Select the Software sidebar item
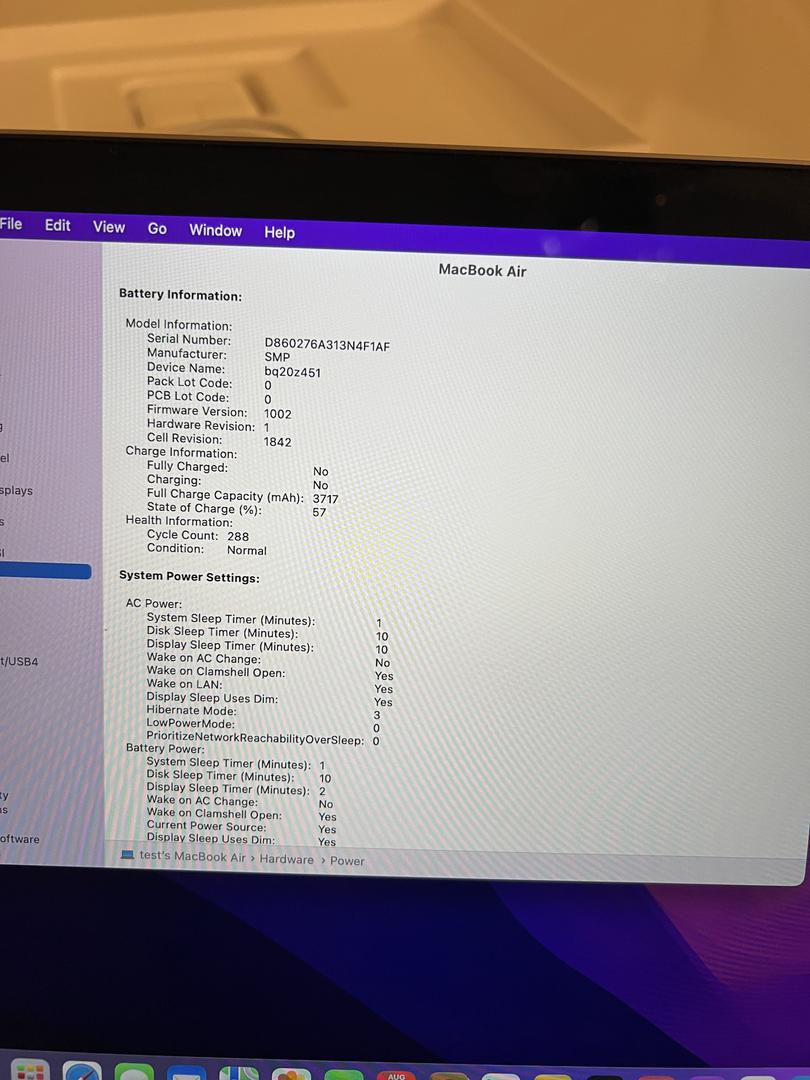 pos(20,839)
